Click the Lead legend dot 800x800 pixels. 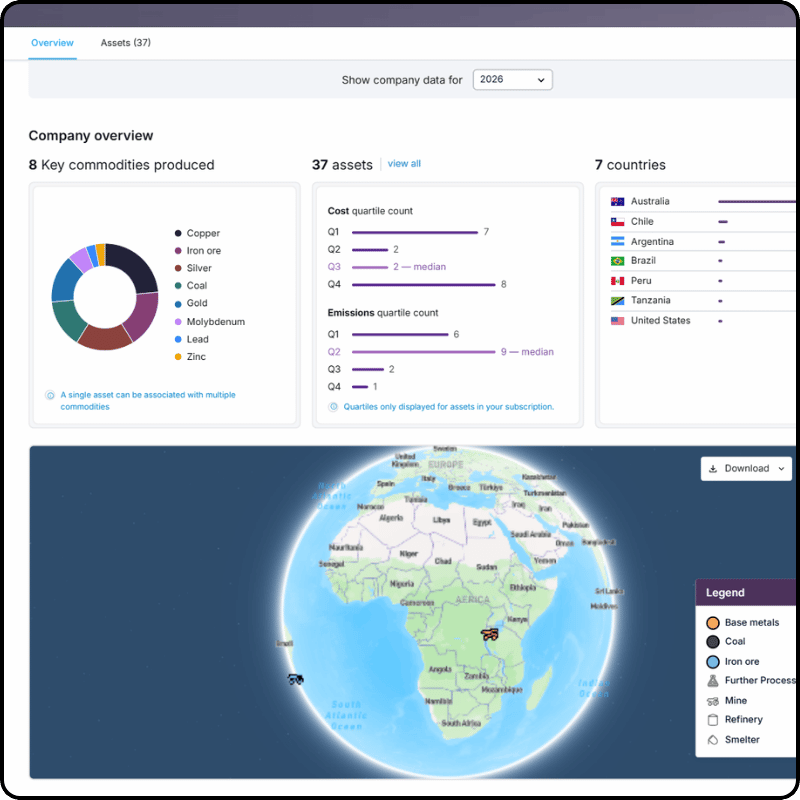[x=178, y=339]
